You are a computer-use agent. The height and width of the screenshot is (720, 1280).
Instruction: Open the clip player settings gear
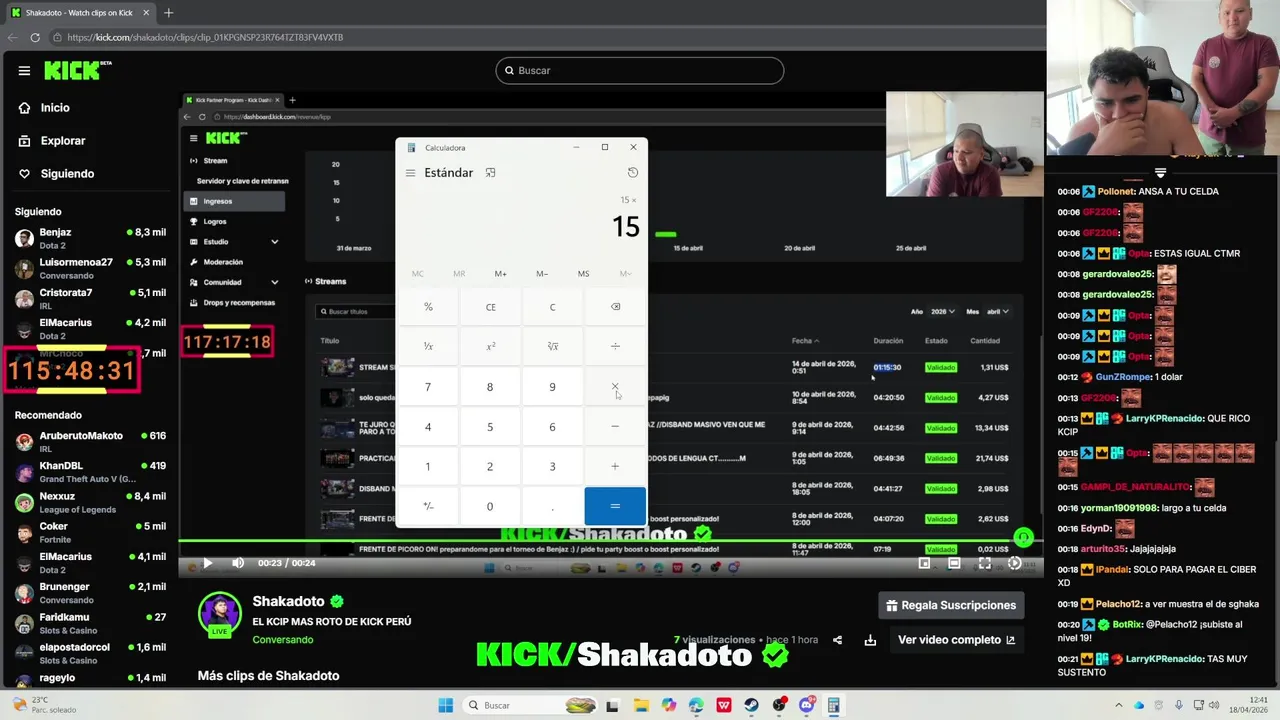point(1015,563)
